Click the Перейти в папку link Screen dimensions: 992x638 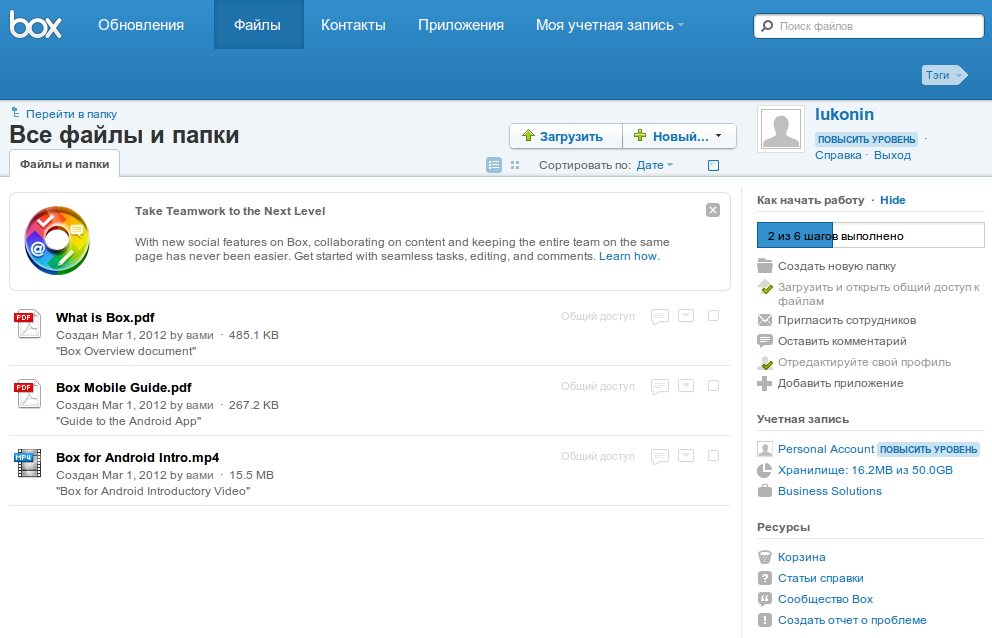(x=71, y=114)
